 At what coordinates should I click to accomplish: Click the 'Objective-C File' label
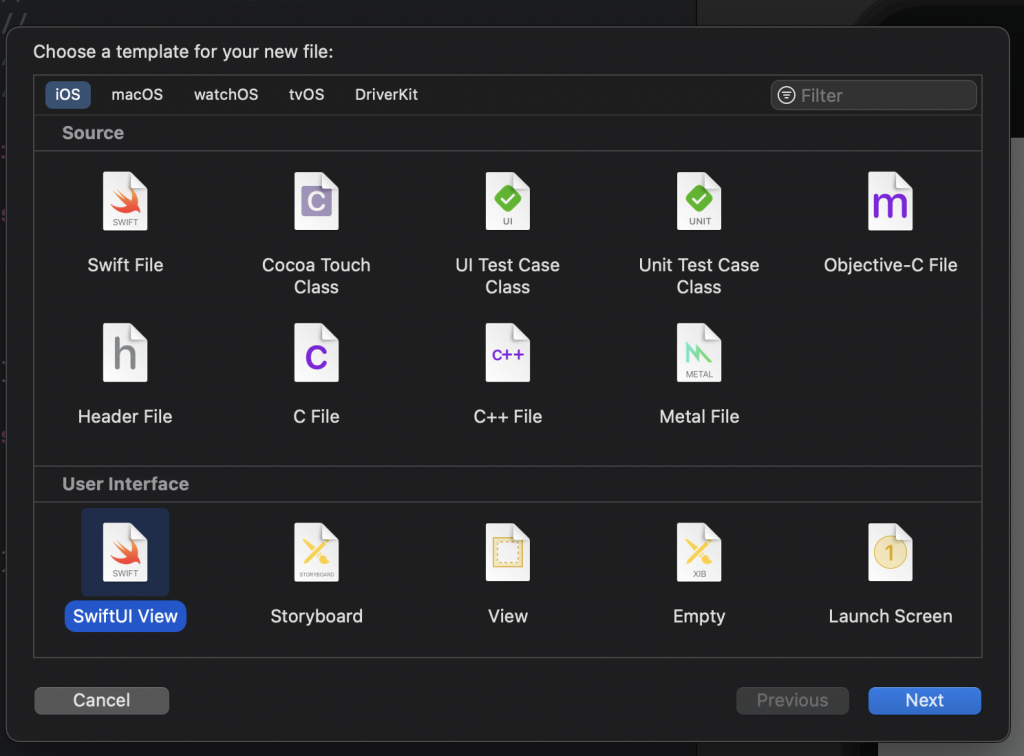pyautogui.click(x=890, y=265)
